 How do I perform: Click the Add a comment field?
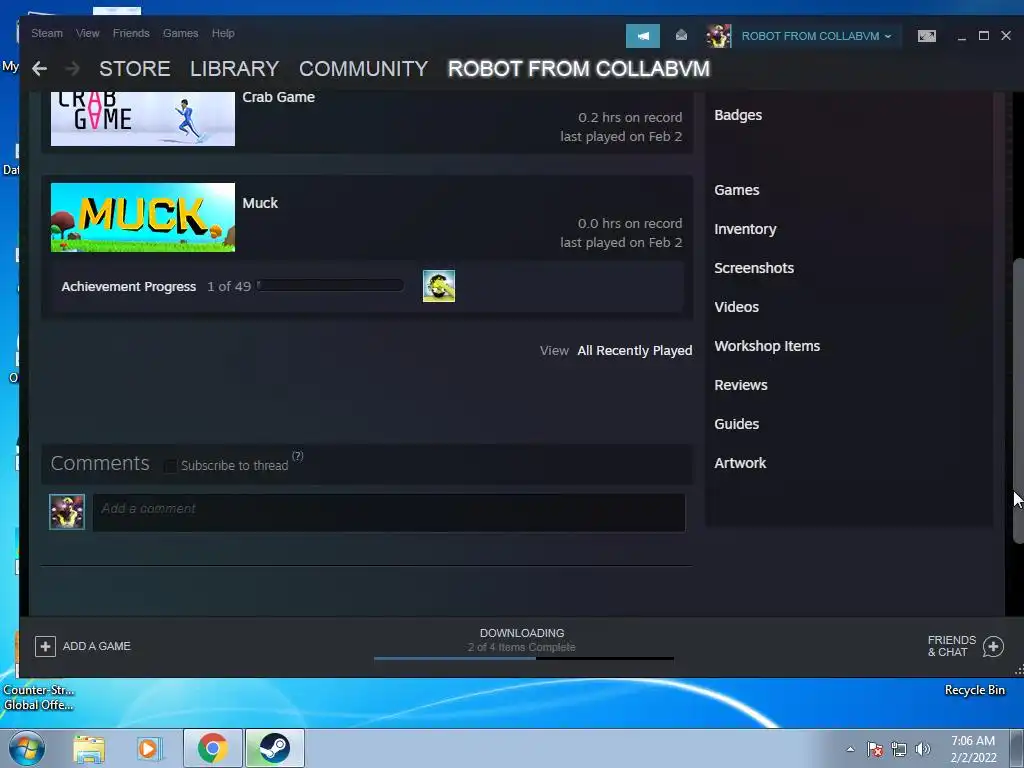(389, 513)
